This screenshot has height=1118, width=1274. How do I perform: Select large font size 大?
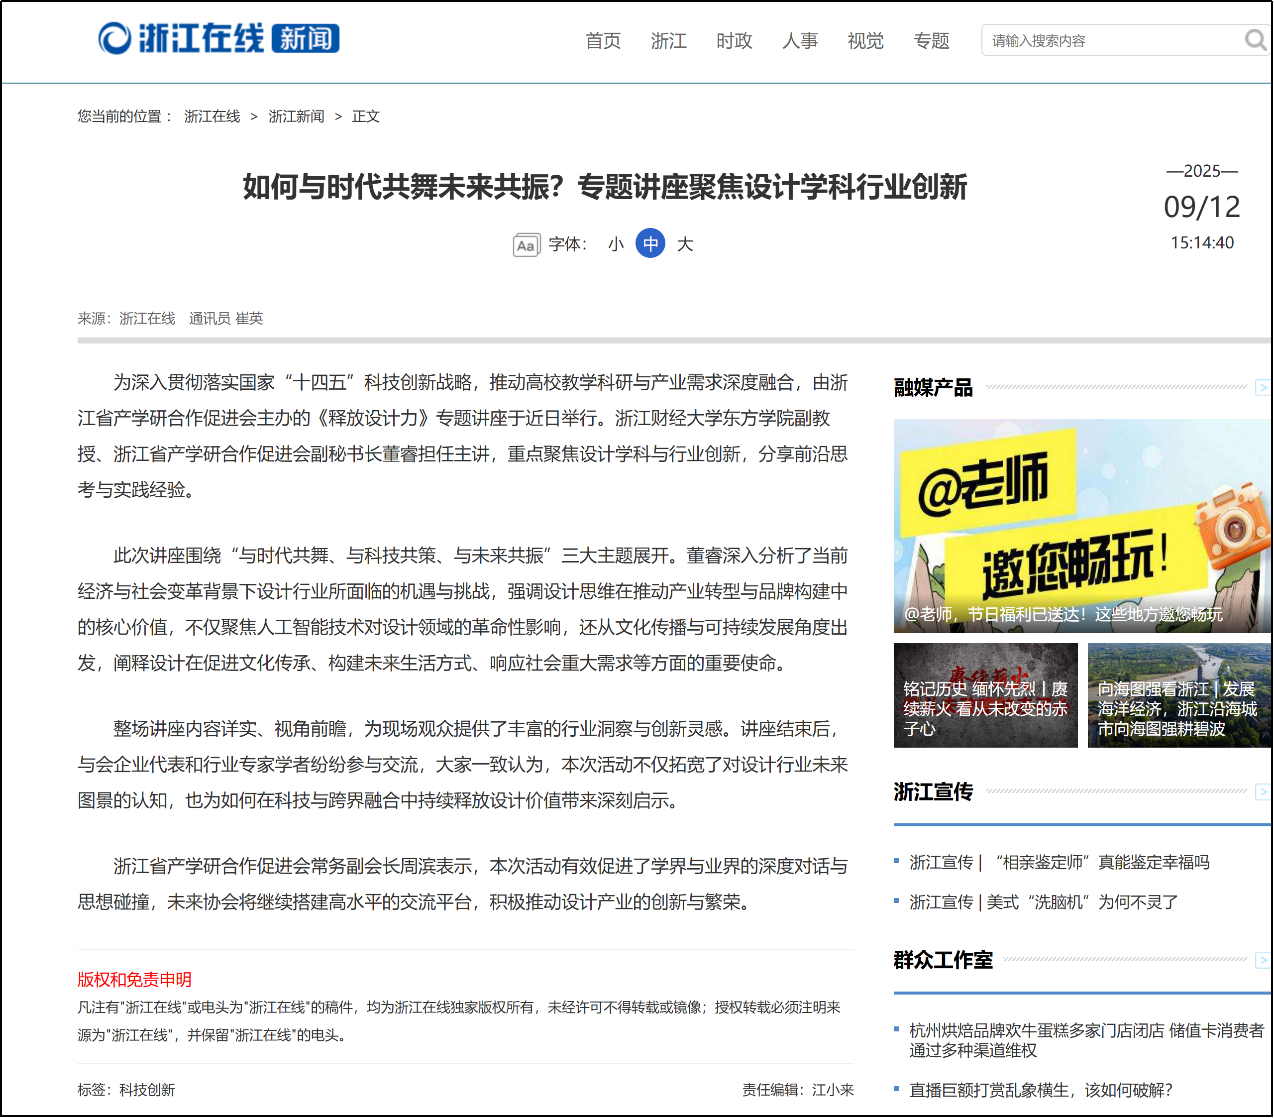(685, 244)
